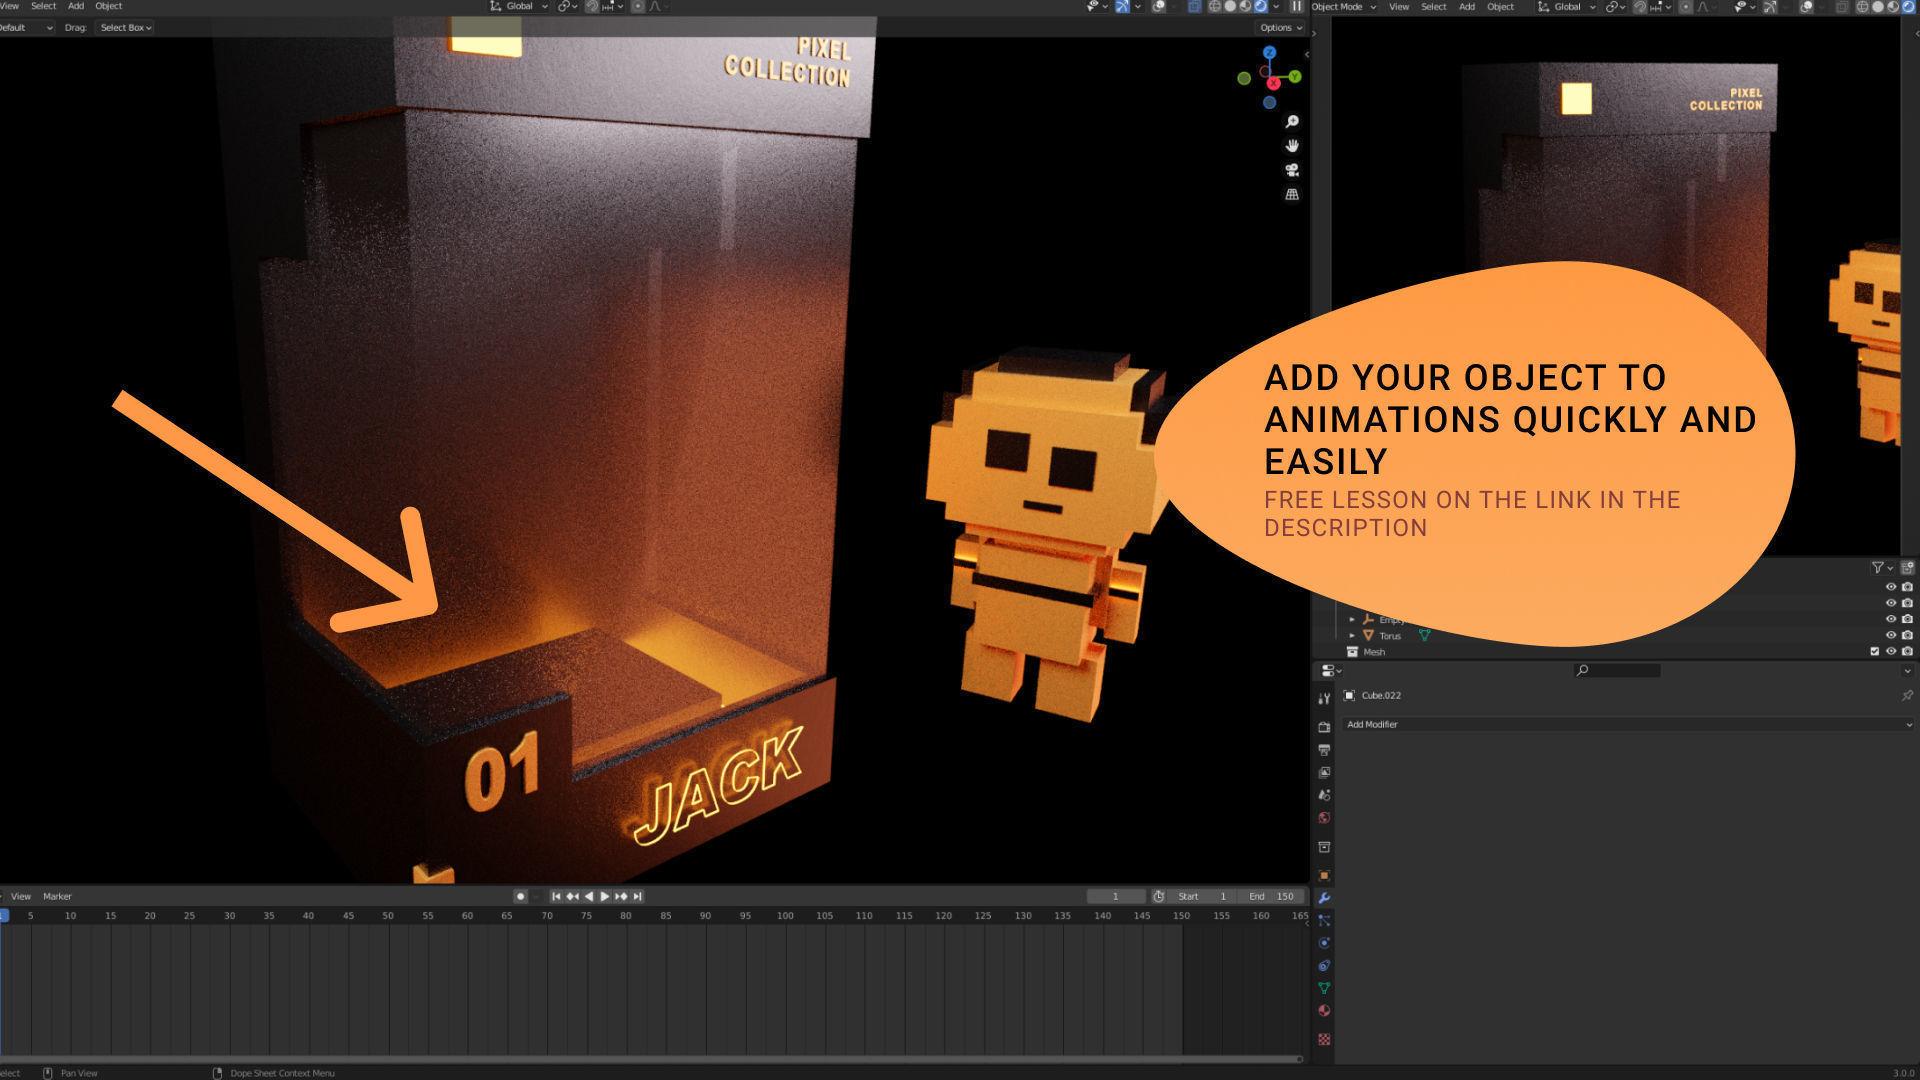Open the Particles properties tab
This screenshot has width=1920, height=1080.
click(1324, 920)
